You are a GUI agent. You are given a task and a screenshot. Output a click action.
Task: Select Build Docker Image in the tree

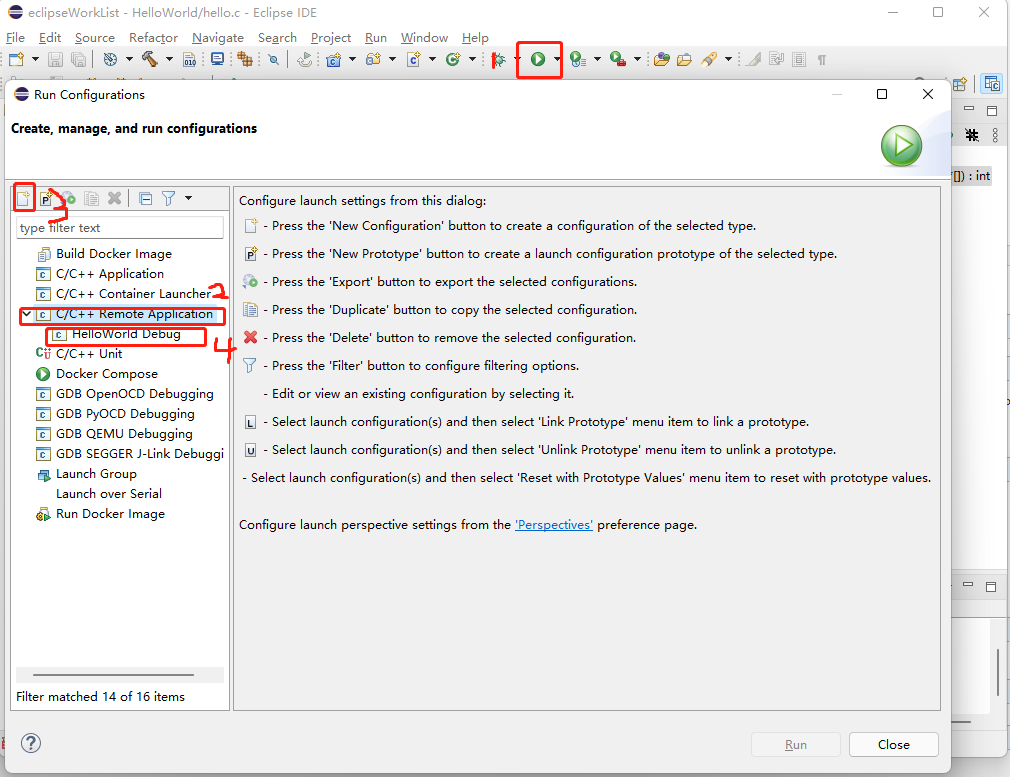(113, 254)
